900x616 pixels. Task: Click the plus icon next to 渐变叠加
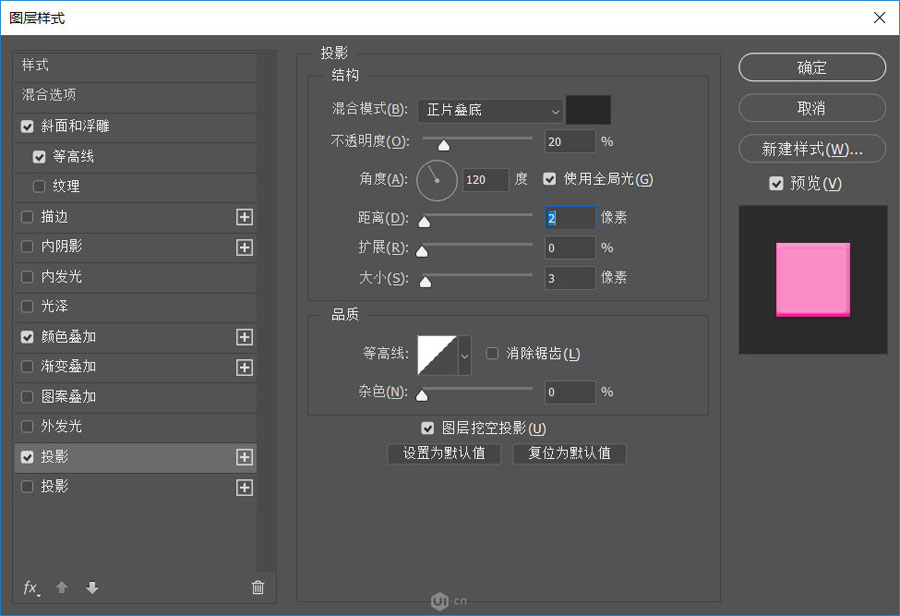pyautogui.click(x=245, y=367)
